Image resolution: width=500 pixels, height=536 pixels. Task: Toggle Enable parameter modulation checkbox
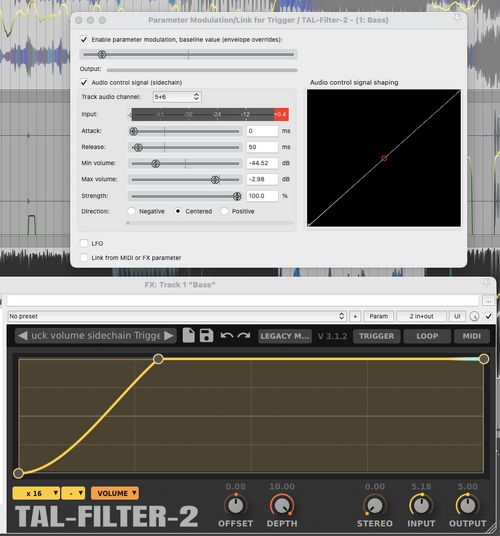84,40
